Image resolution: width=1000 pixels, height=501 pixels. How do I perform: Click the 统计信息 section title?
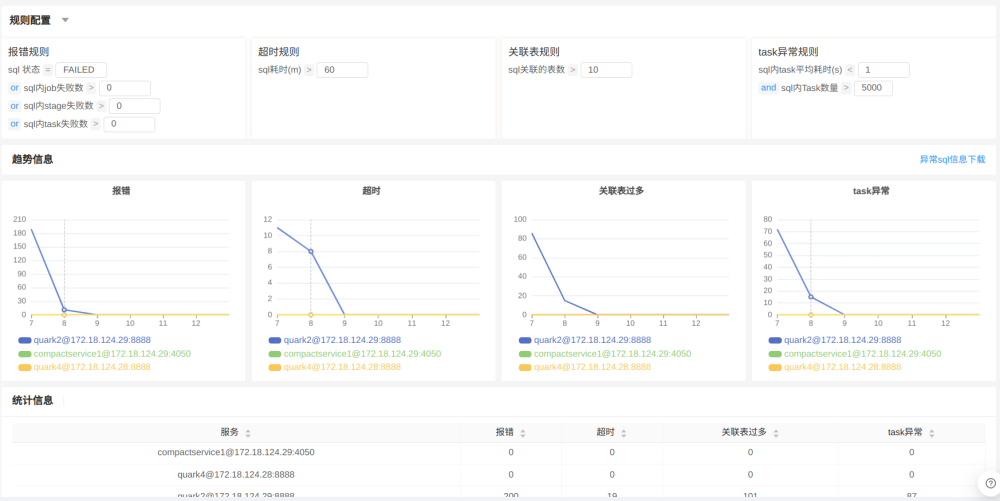click(33, 400)
